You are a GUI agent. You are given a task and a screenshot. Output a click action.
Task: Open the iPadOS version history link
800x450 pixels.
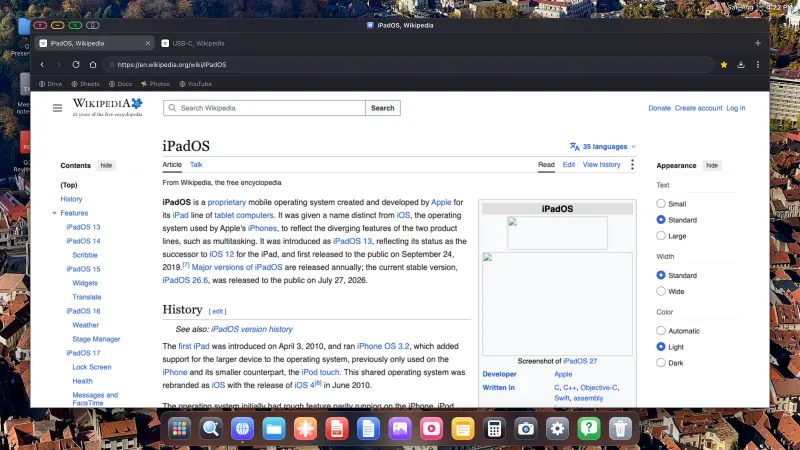tap(252, 329)
